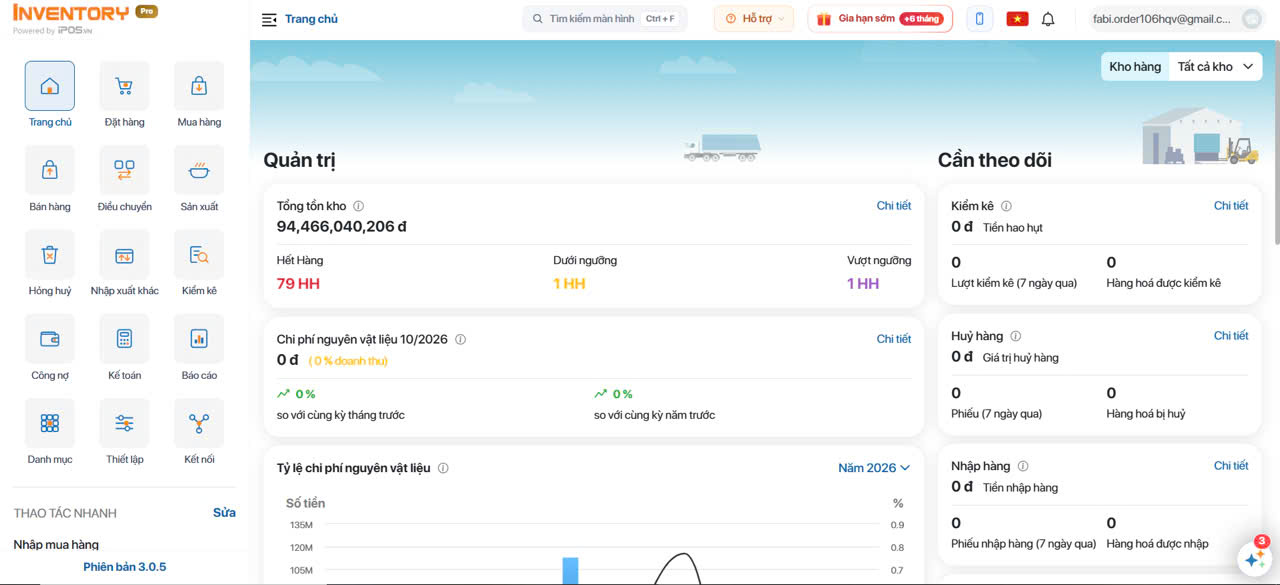Click the Phiên bản 3.0.5 version text
The width and height of the screenshot is (1280, 585).
tap(125, 567)
